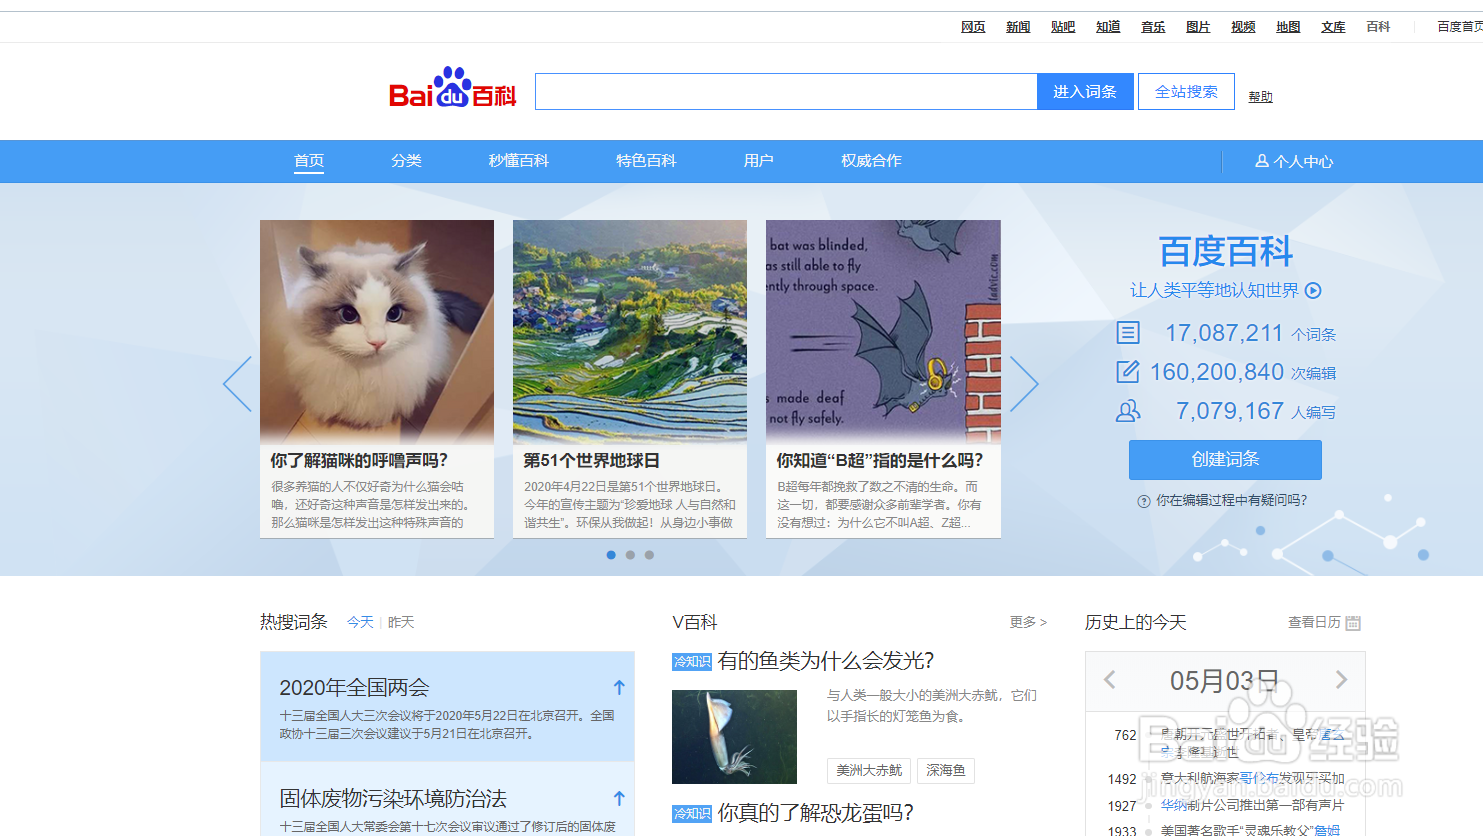This screenshot has width=1483, height=836.
Task: Focus the encyclopedia search input box
Action: tap(786, 92)
